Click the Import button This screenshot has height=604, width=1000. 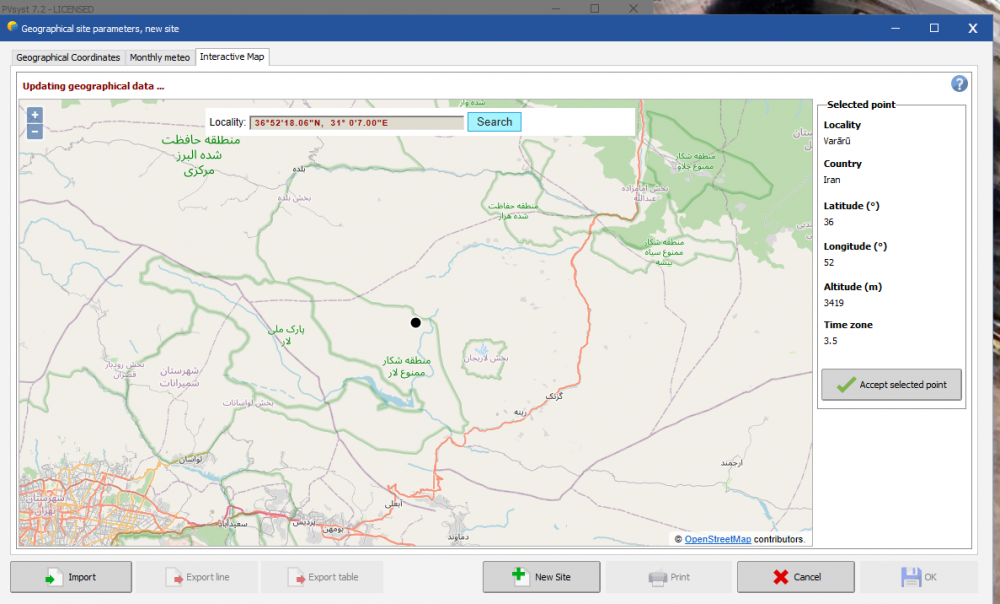pyautogui.click(x=71, y=577)
